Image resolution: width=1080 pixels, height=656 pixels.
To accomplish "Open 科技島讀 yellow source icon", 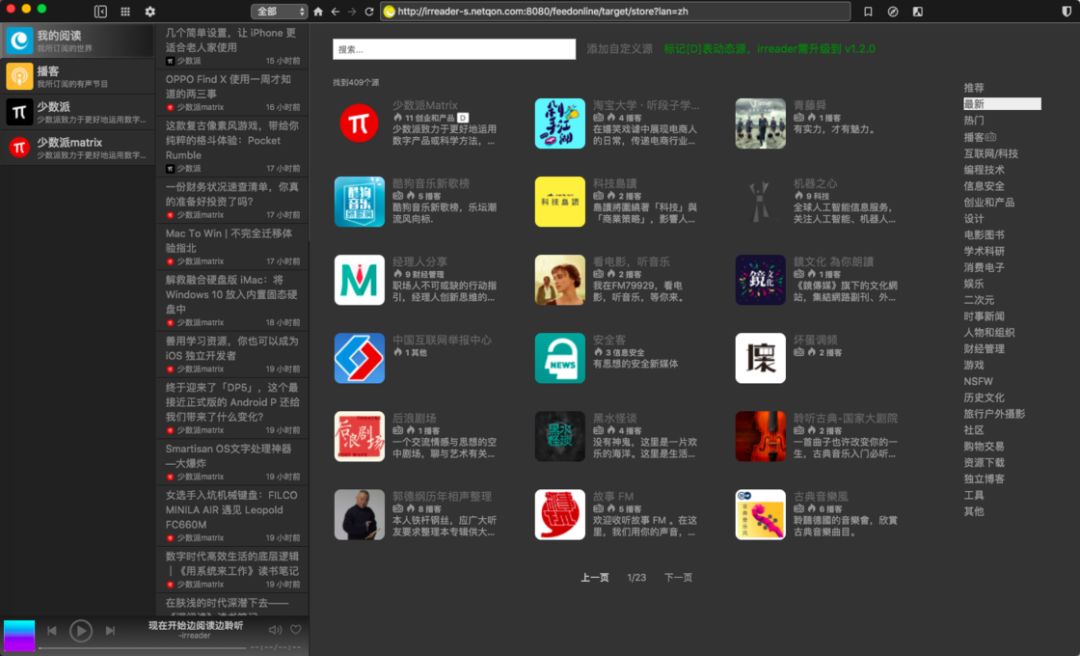I will pyautogui.click(x=560, y=201).
